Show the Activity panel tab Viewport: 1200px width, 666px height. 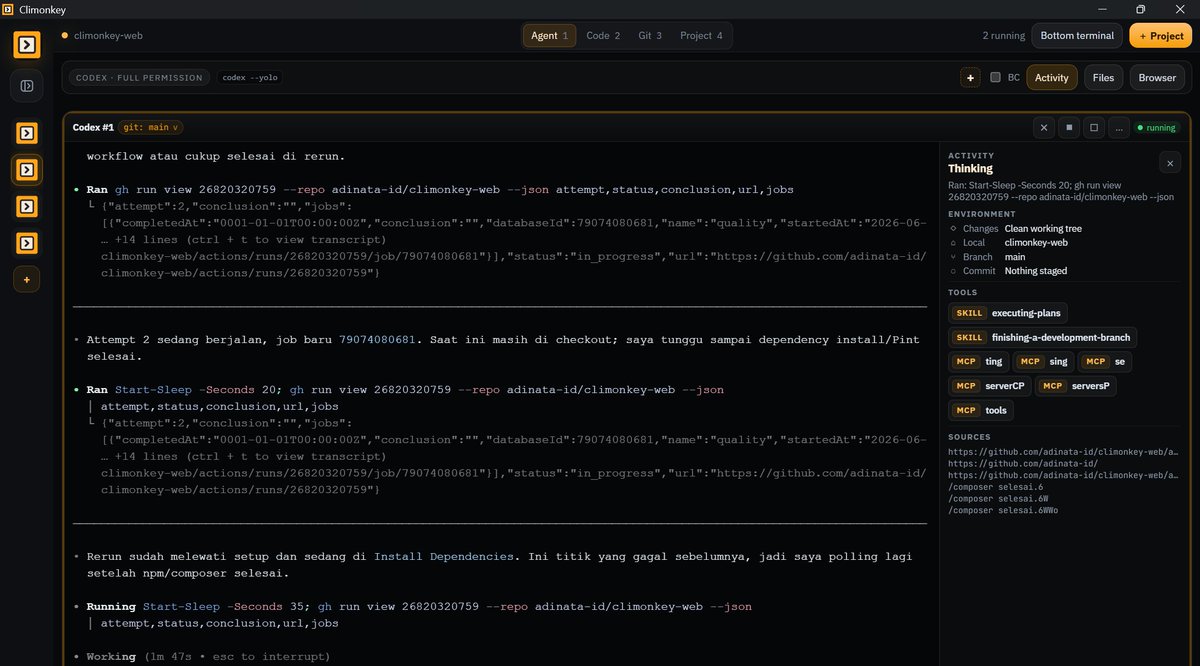tap(1052, 77)
